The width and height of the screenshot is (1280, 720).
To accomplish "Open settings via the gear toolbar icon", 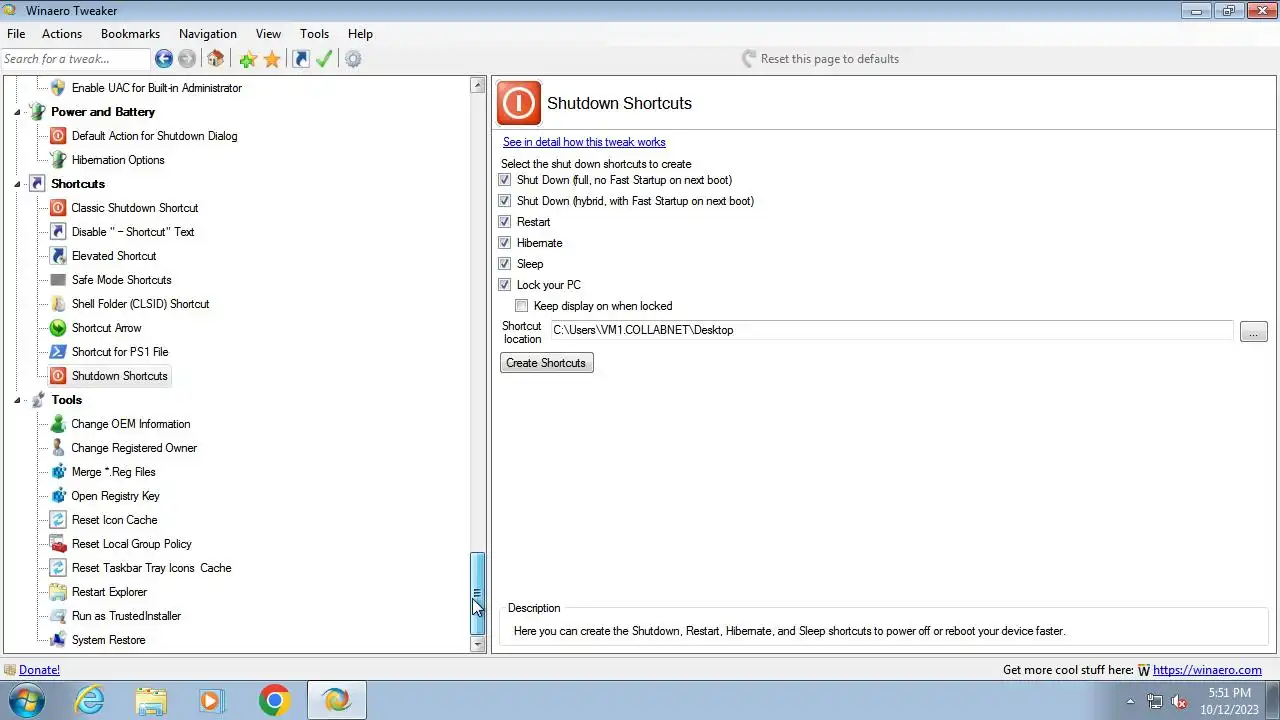I will 353,59.
